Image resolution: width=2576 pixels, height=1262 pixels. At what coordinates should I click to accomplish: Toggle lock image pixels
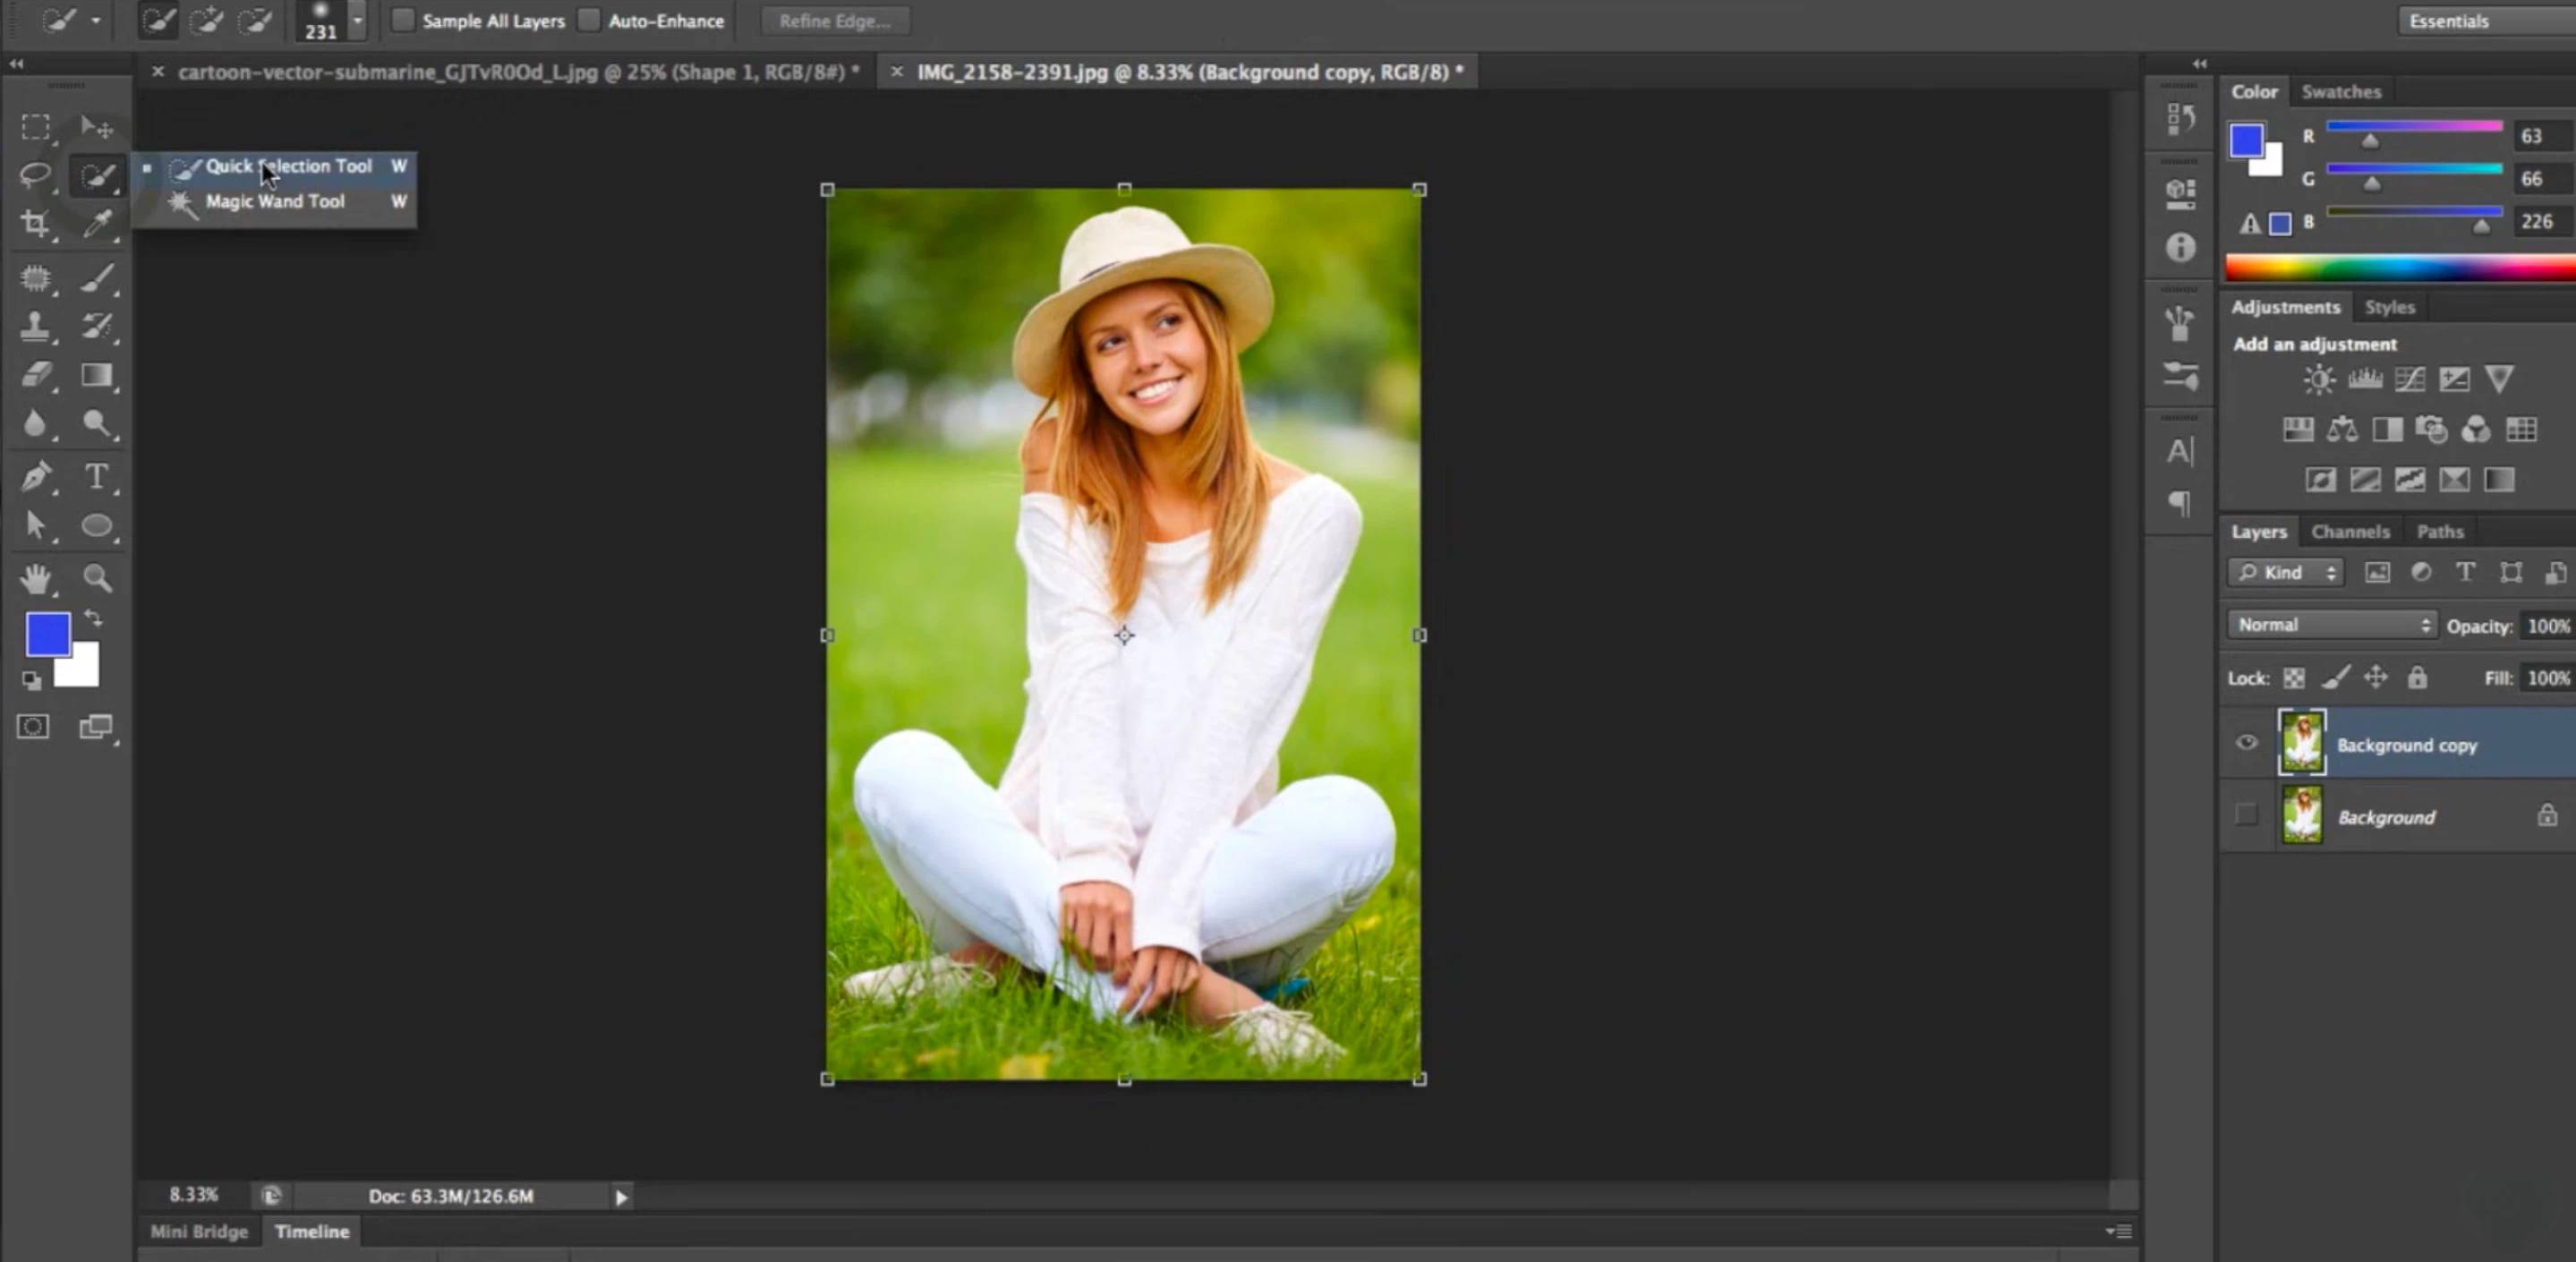coord(2335,679)
